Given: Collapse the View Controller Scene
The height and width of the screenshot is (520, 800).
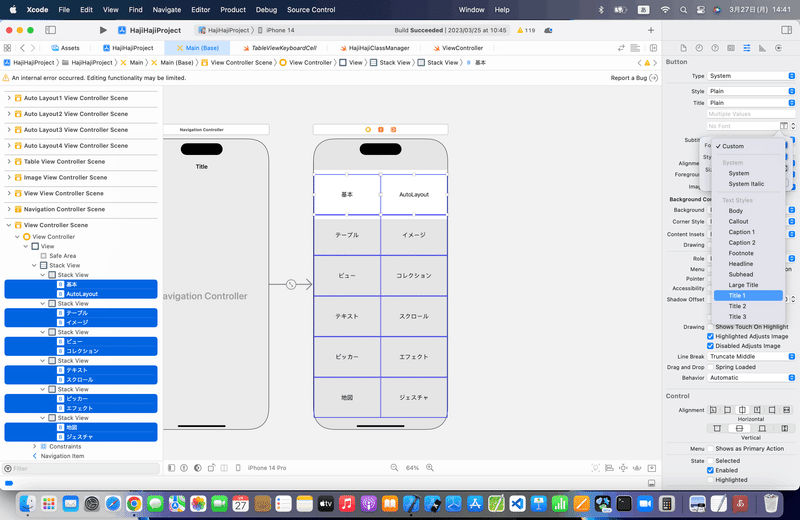Looking at the screenshot, I should tap(9, 225).
